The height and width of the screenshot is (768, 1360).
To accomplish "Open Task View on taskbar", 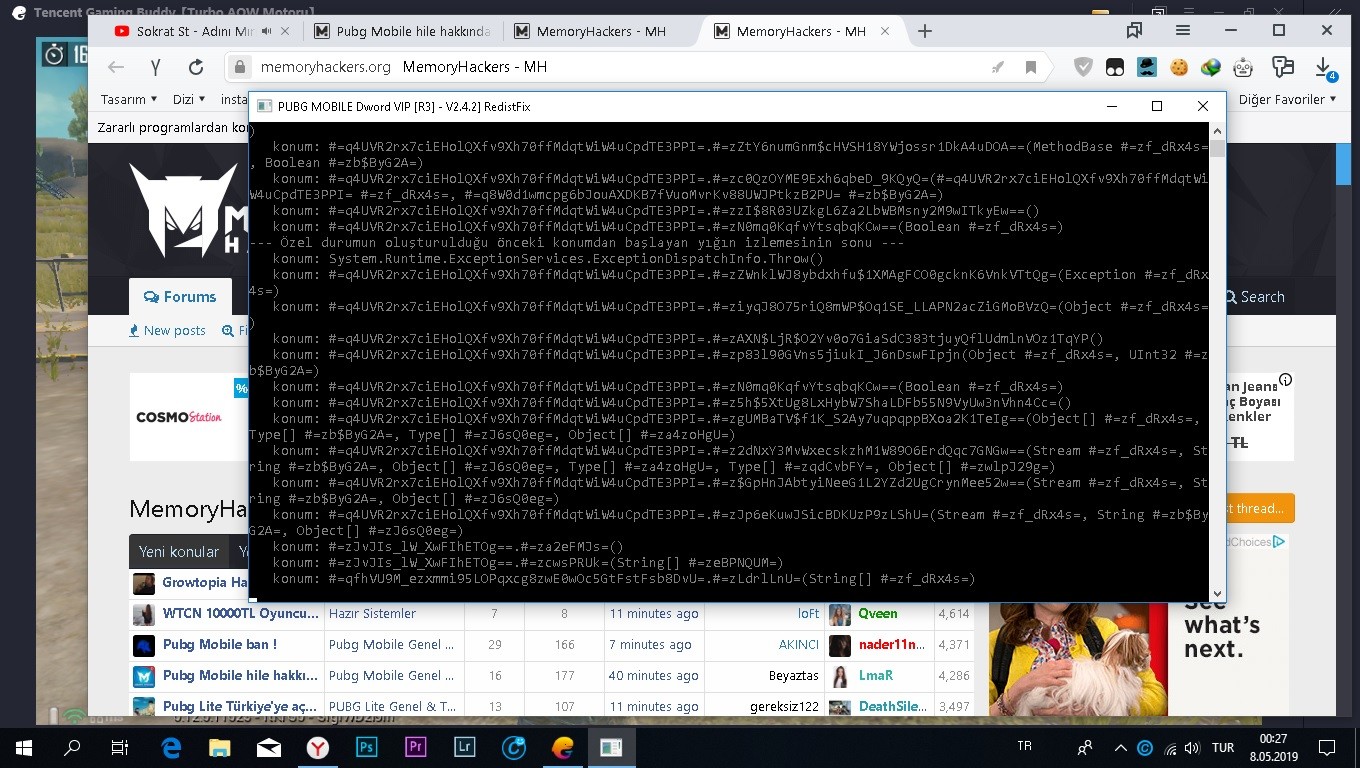I will [x=119, y=747].
